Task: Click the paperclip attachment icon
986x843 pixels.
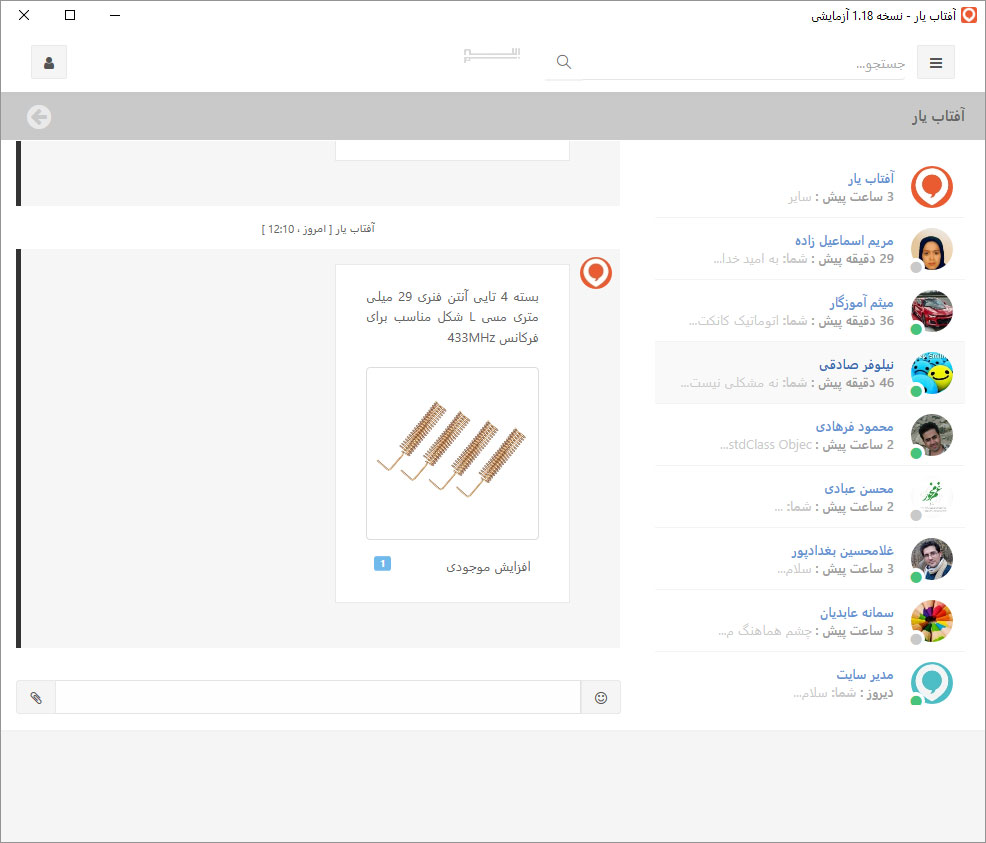Action: pos(36,697)
